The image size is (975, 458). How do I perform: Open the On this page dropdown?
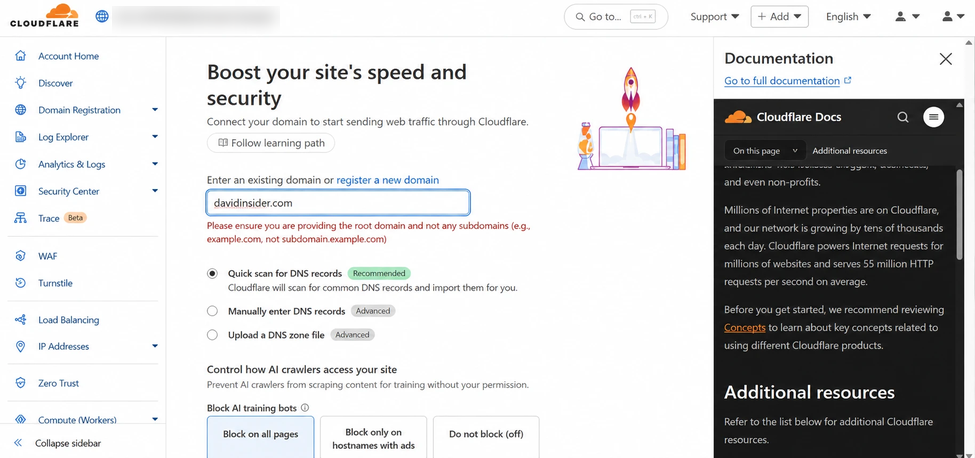point(765,150)
